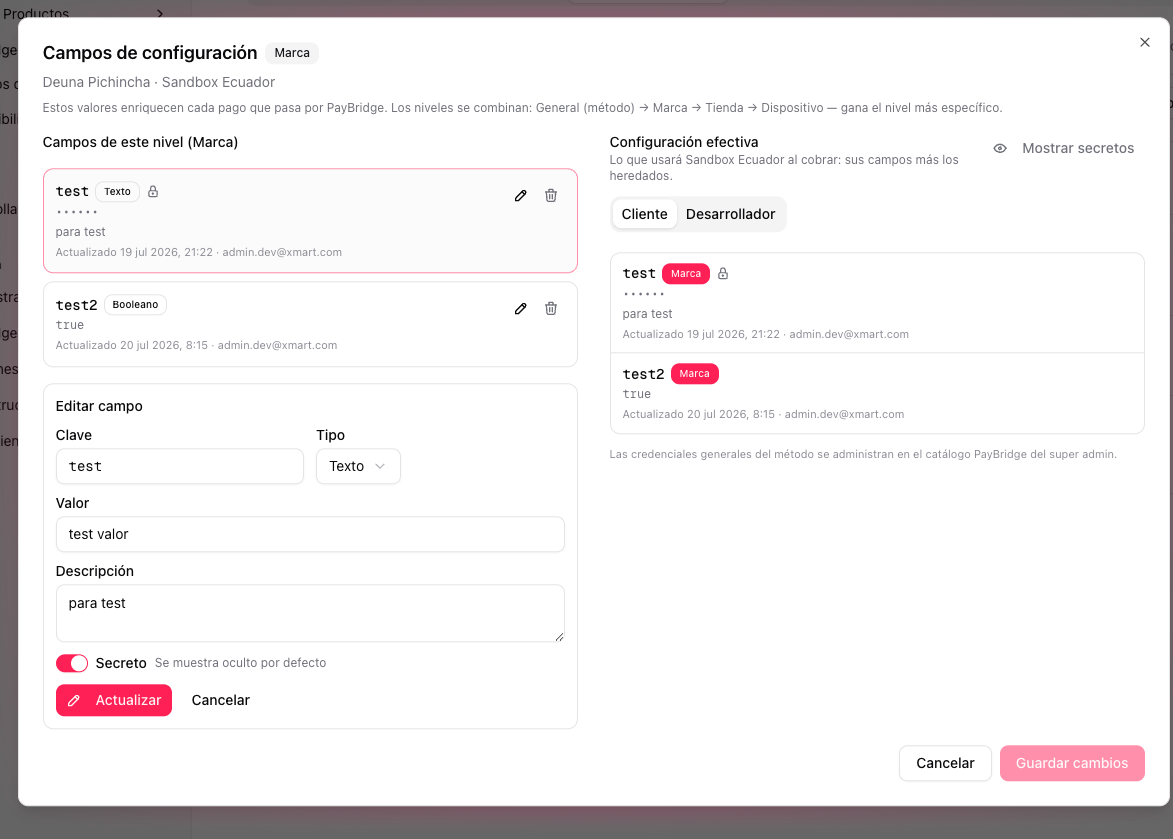The height and width of the screenshot is (839, 1173).
Task: Switch to the Desarrollador tab
Action: coord(730,214)
